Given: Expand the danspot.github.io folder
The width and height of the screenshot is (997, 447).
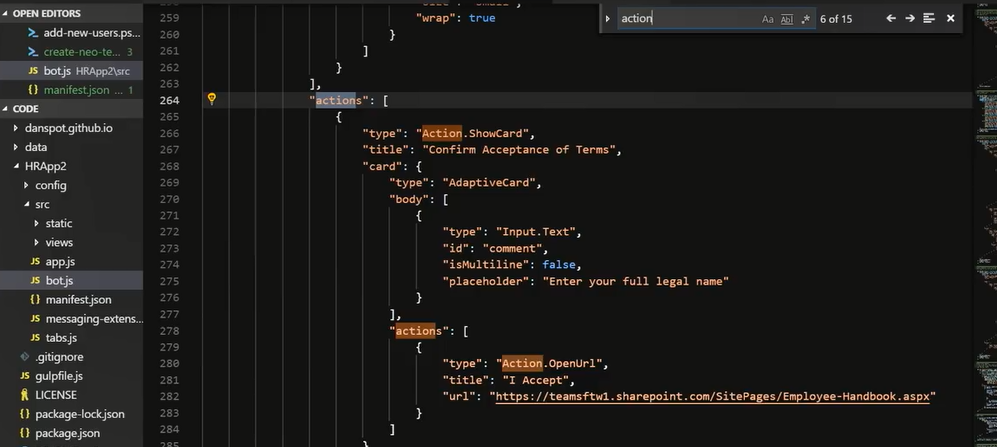Looking at the screenshot, I should point(15,128).
